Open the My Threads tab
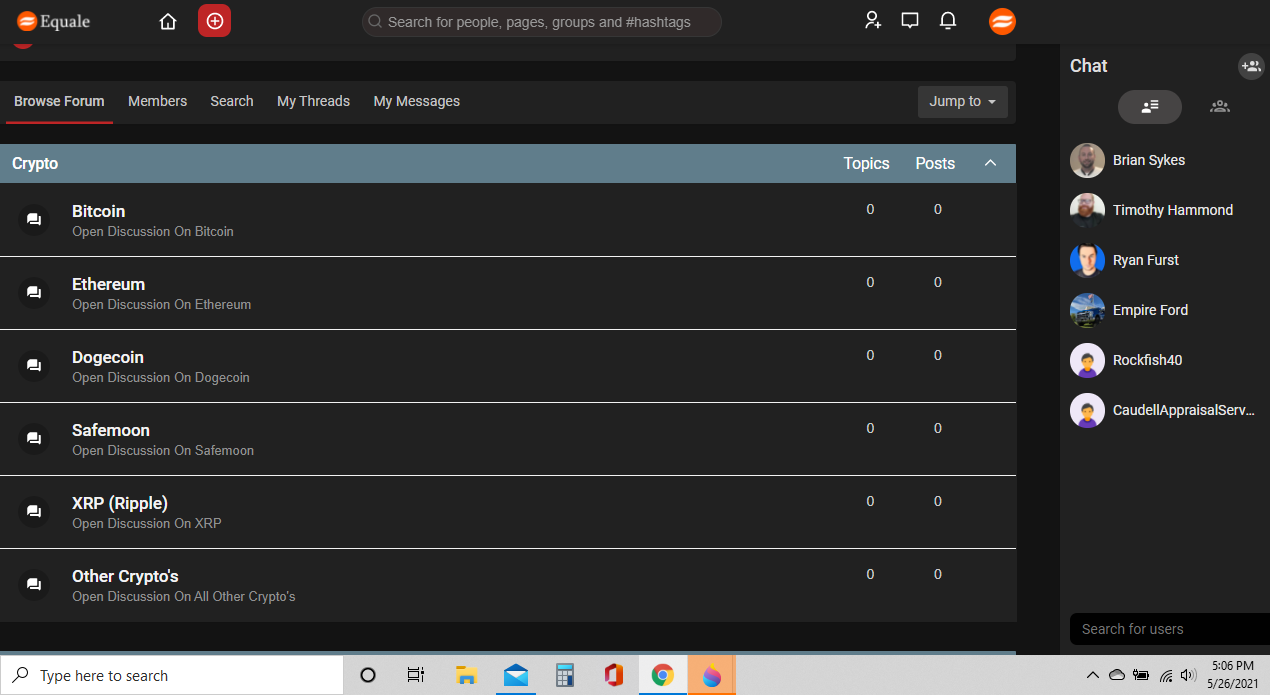Viewport: 1270px width, 695px height. (x=313, y=101)
